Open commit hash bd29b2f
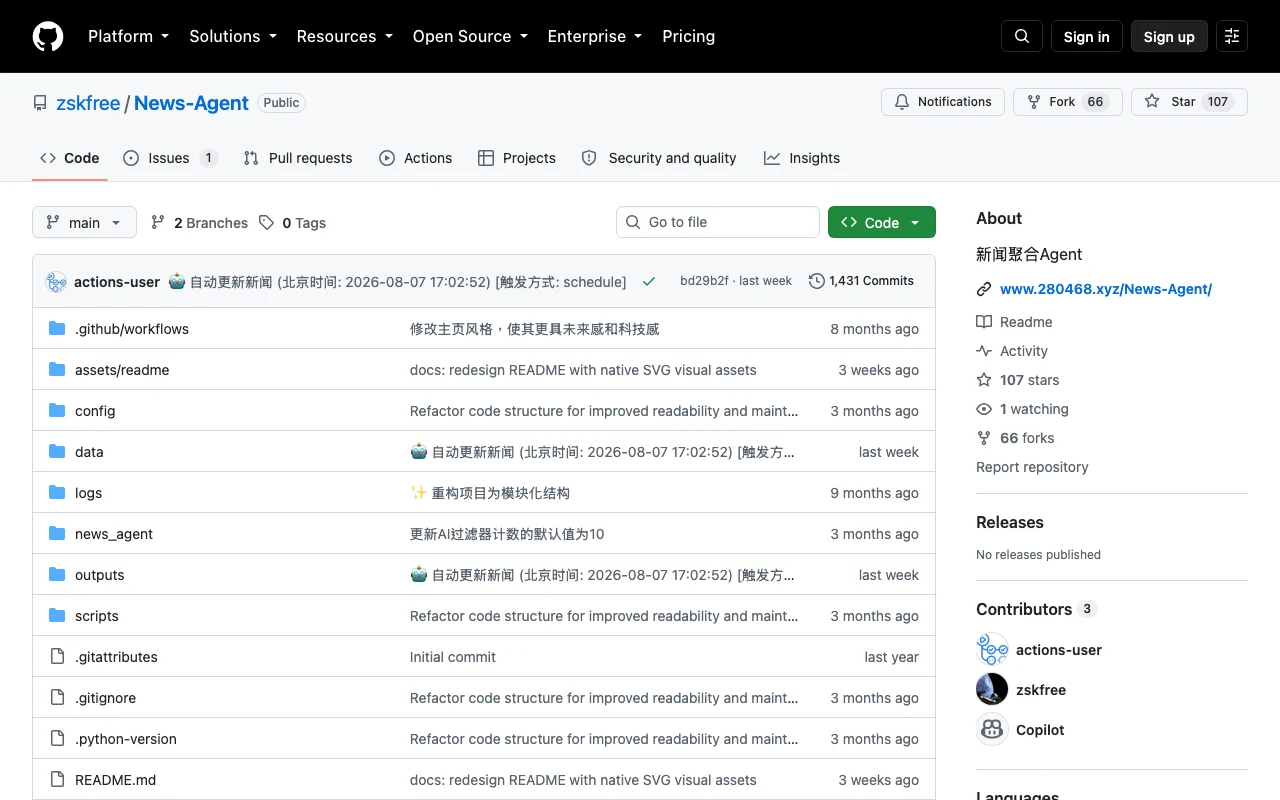1280x800 pixels. pos(704,281)
